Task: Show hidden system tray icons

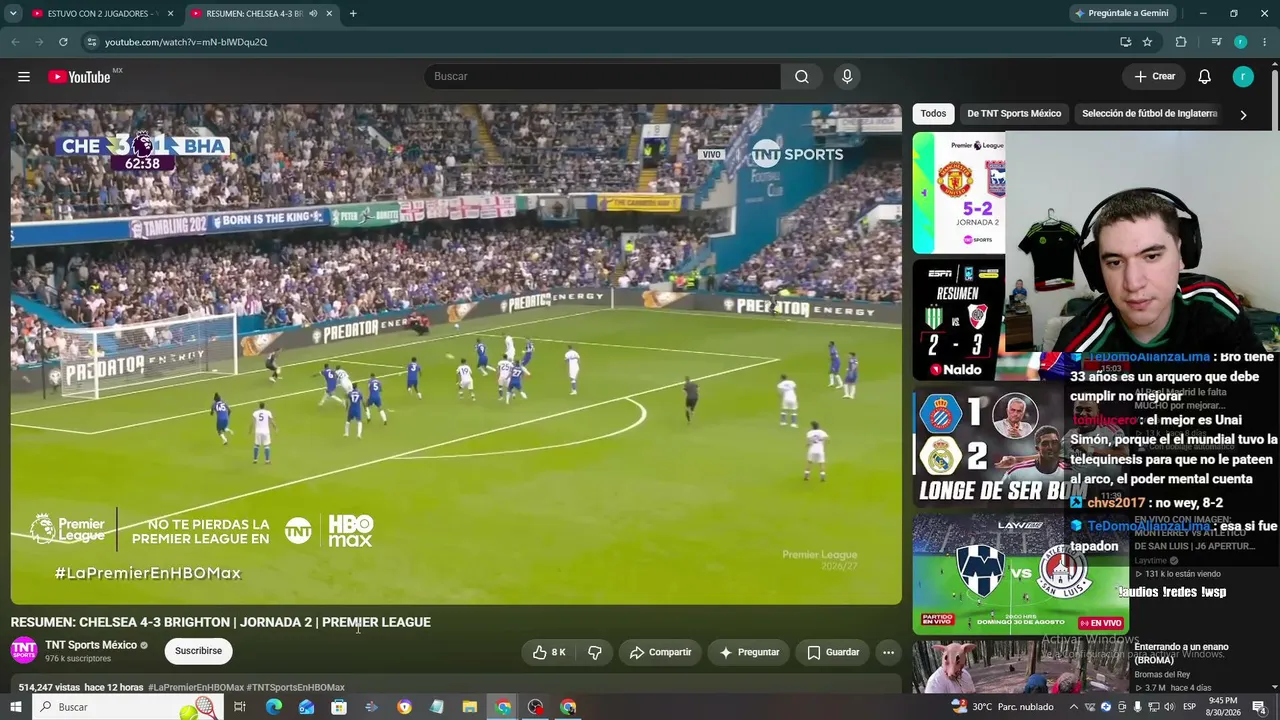Action: pyautogui.click(x=1074, y=707)
